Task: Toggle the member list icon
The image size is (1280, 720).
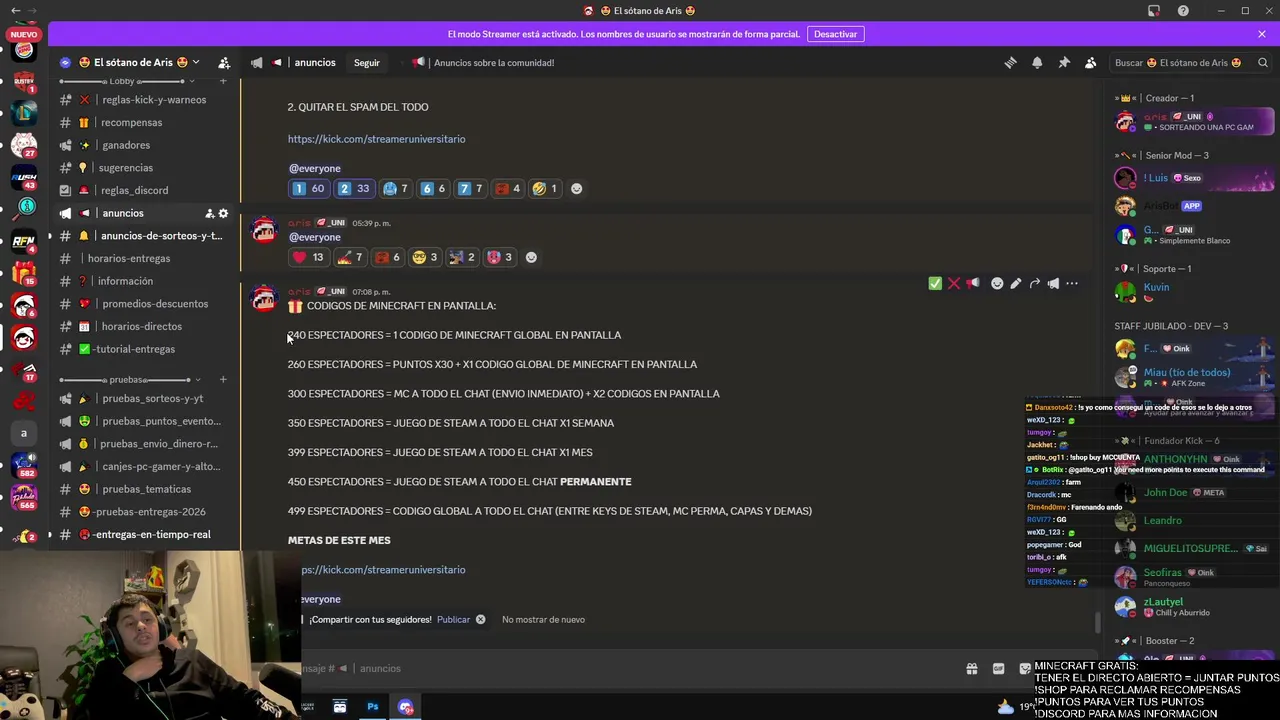Action: 1091,62
